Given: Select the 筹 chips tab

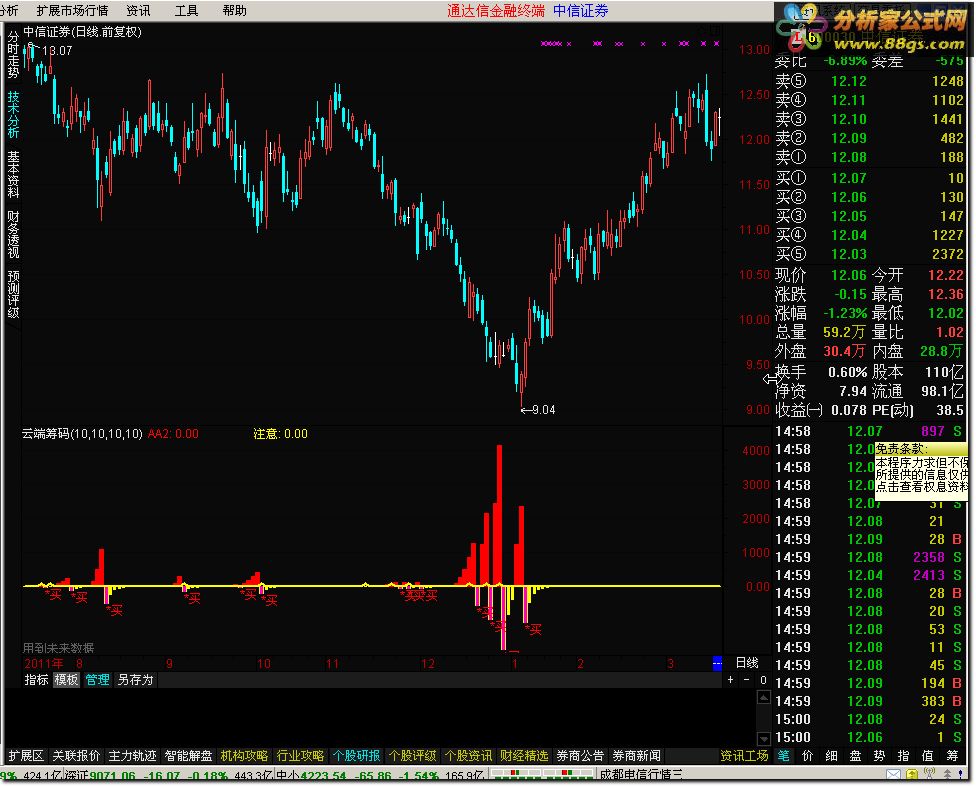Looking at the screenshot, I should coord(952,756).
